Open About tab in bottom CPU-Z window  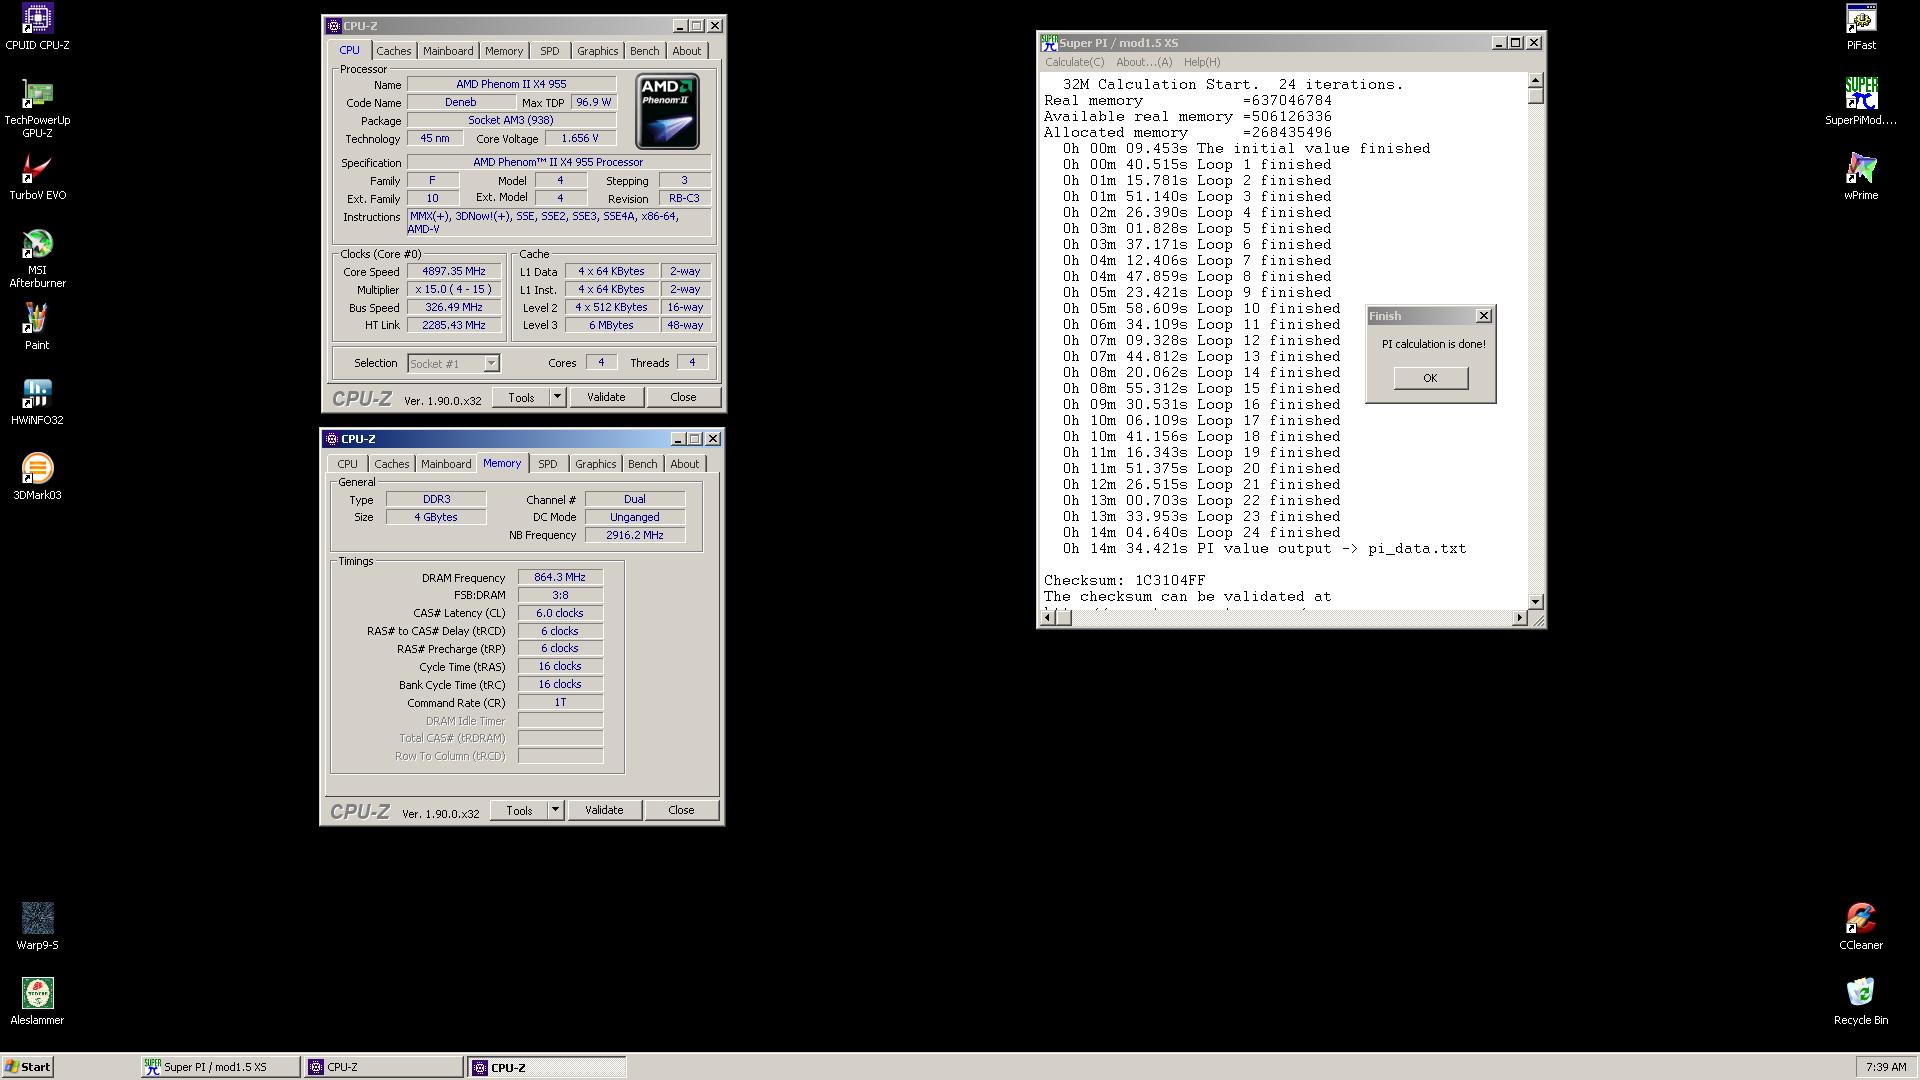coord(684,464)
